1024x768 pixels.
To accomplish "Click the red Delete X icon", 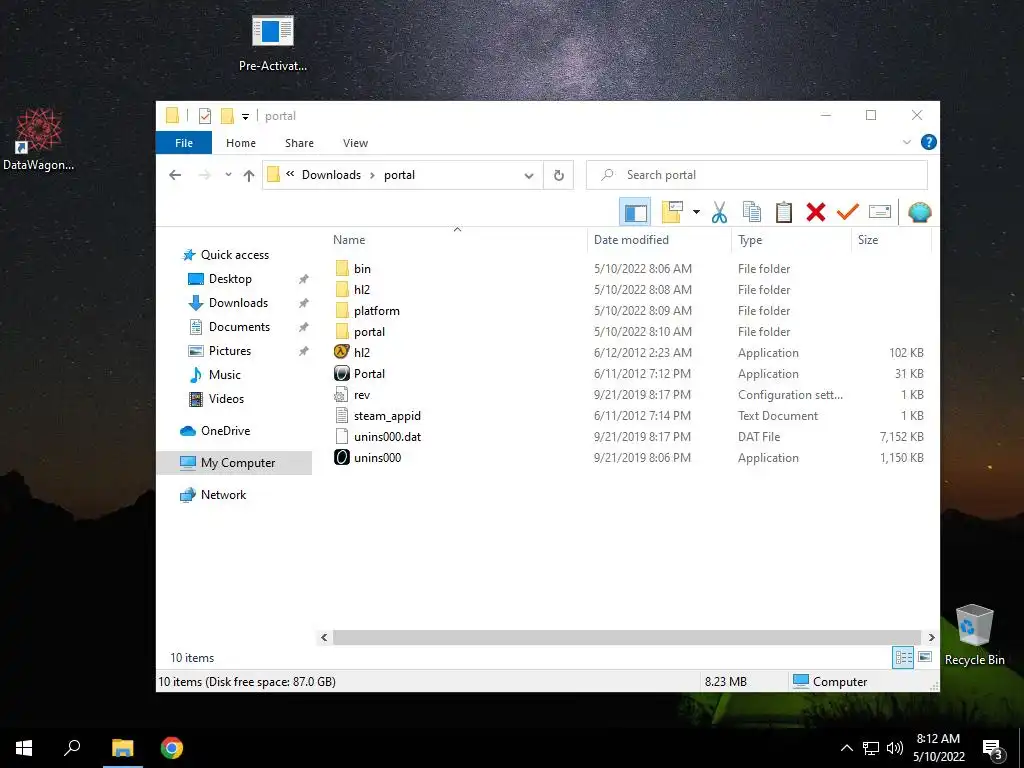I will click(816, 212).
